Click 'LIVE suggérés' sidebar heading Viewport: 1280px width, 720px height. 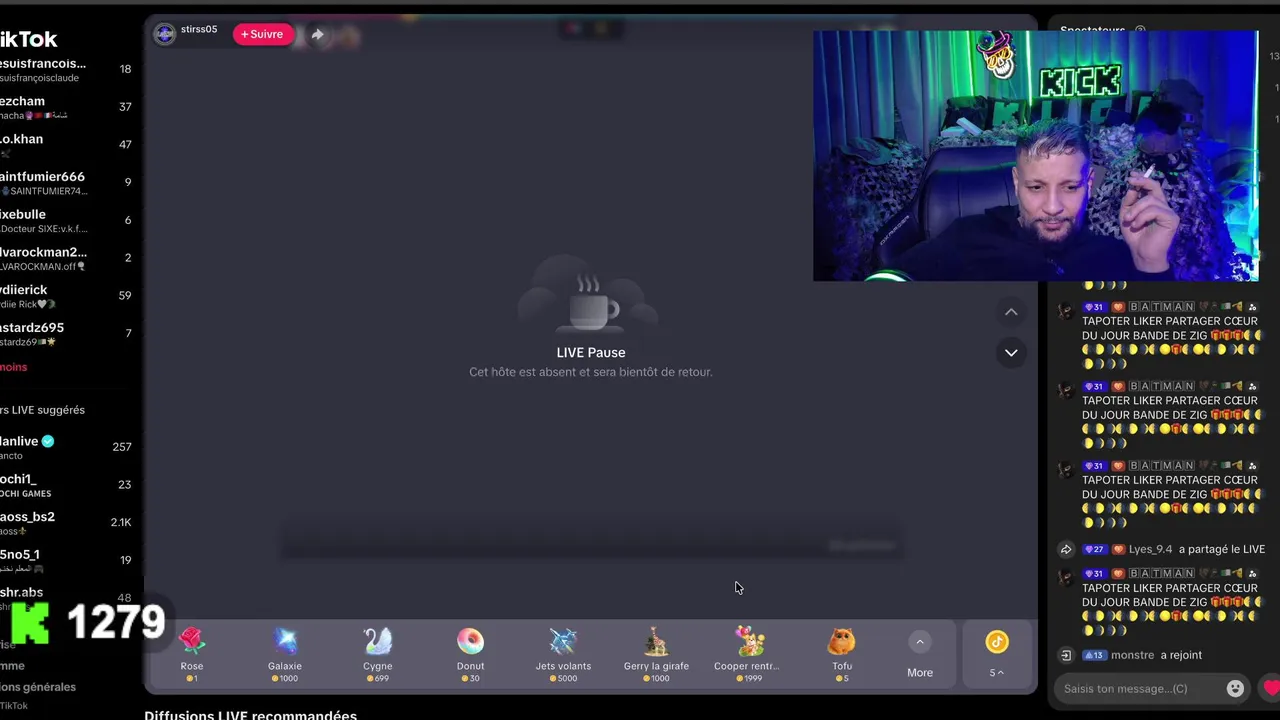[42, 410]
